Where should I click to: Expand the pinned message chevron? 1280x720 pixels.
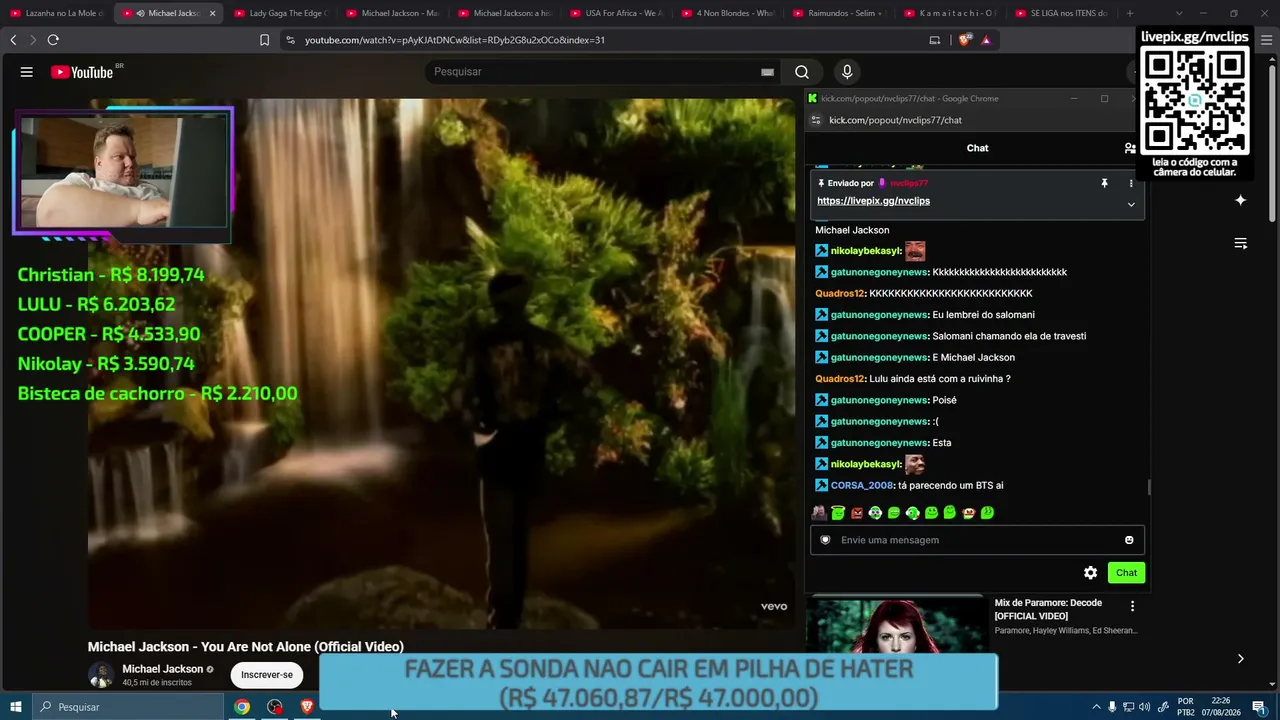point(1131,204)
